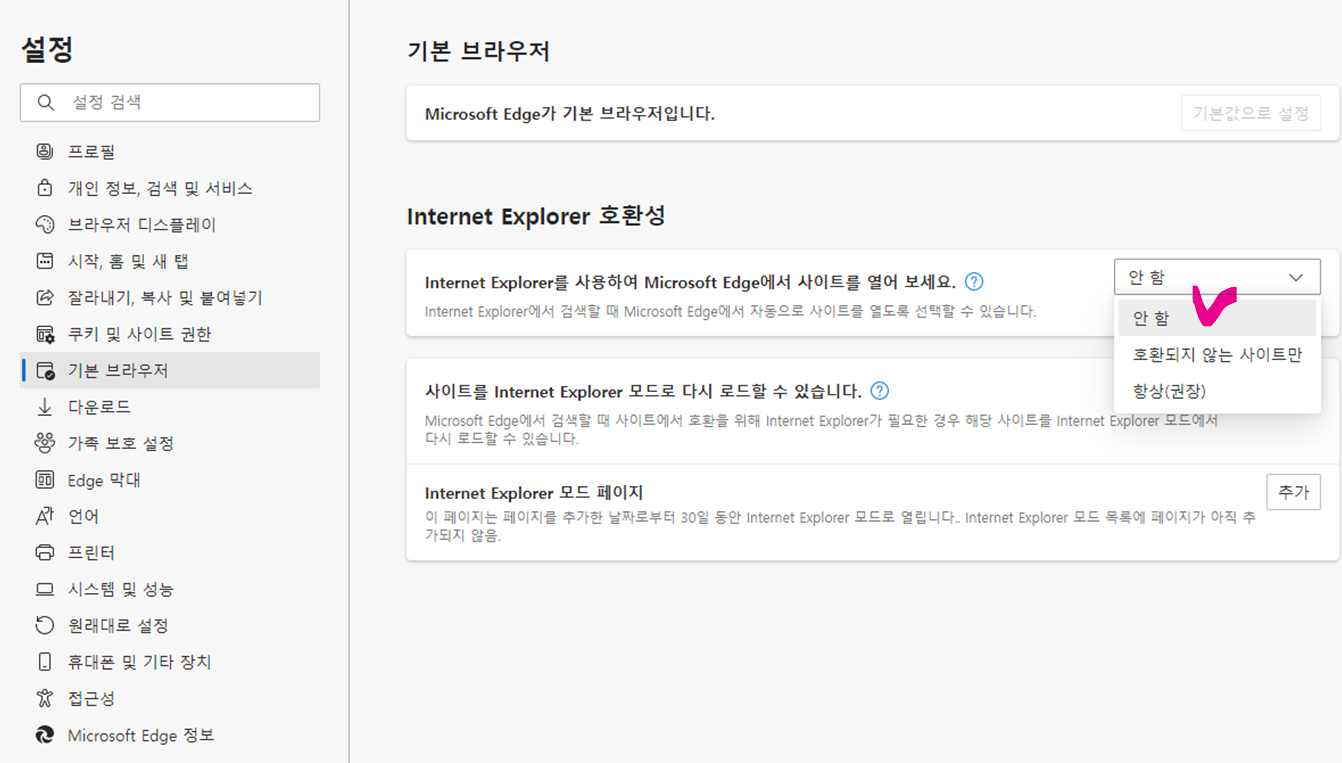The width and height of the screenshot is (1342, 763).
Task: Click the 프린터 printer icon
Action: [44, 553]
